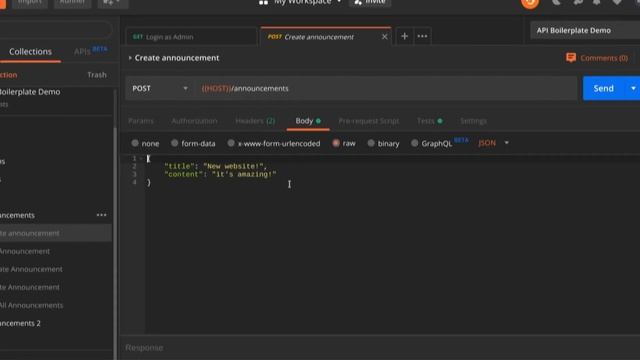Open the tab options ellipsis menu
Image resolution: width=640 pixels, height=360 pixels.
[422, 36]
